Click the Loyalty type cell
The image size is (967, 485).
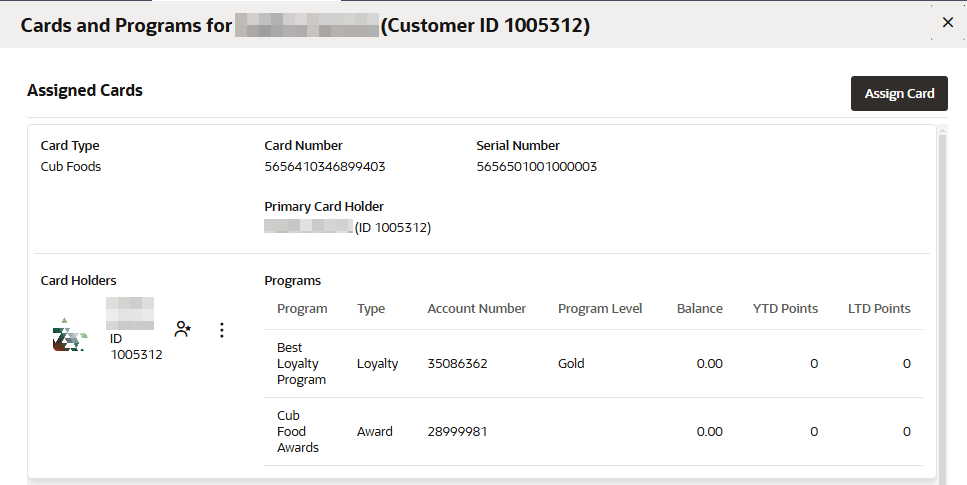pos(377,363)
